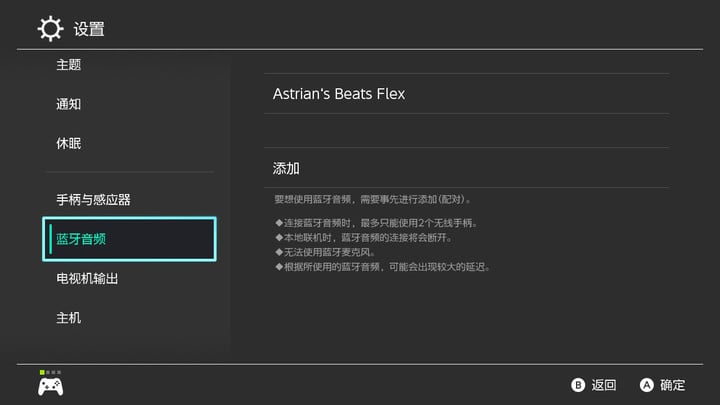720x405 pixels.
Task: Click the empty device slot row
Action: coord(467,131)
